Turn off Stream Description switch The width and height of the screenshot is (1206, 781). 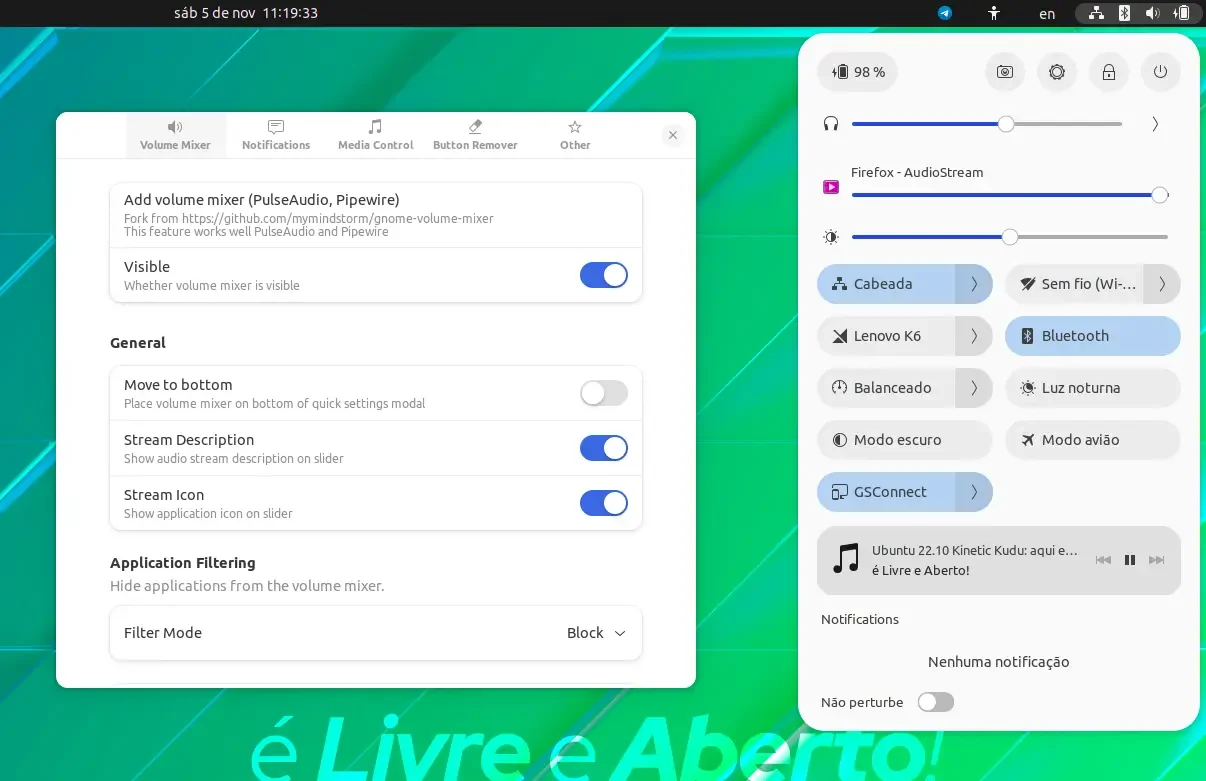pos(604,448)
